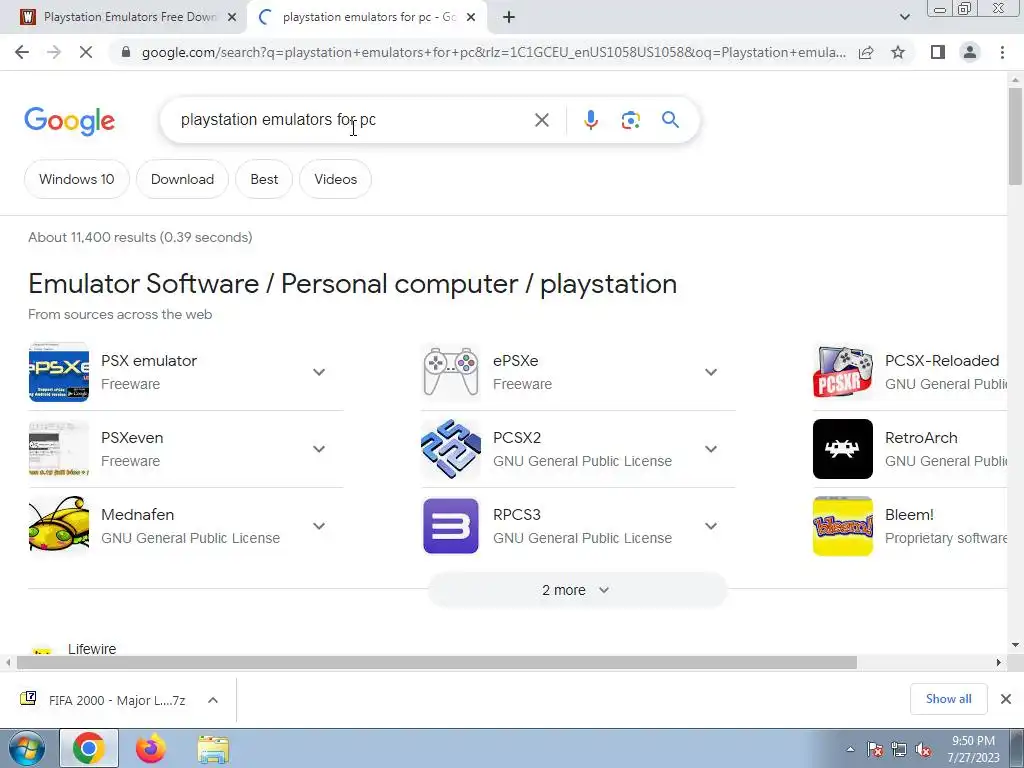Viewport: 1024px width, 768px height.
Task: Open the browser side panel icon
Action: pyautogui.click(x=938, y=52)
